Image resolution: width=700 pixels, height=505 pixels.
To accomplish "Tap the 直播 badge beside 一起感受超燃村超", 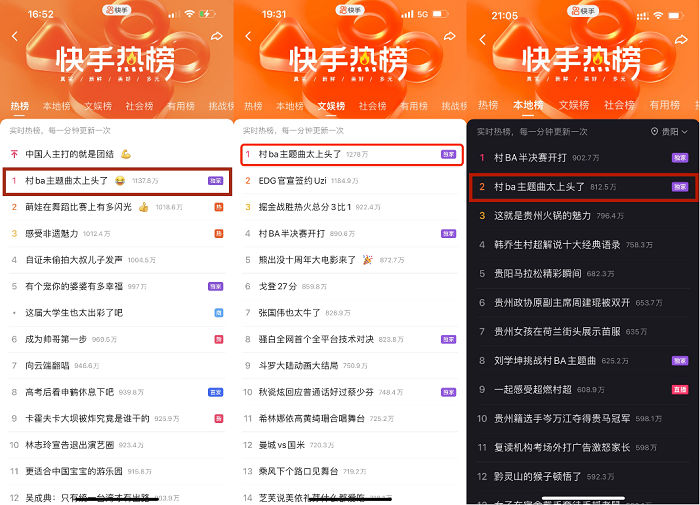I will pos(679,389).
